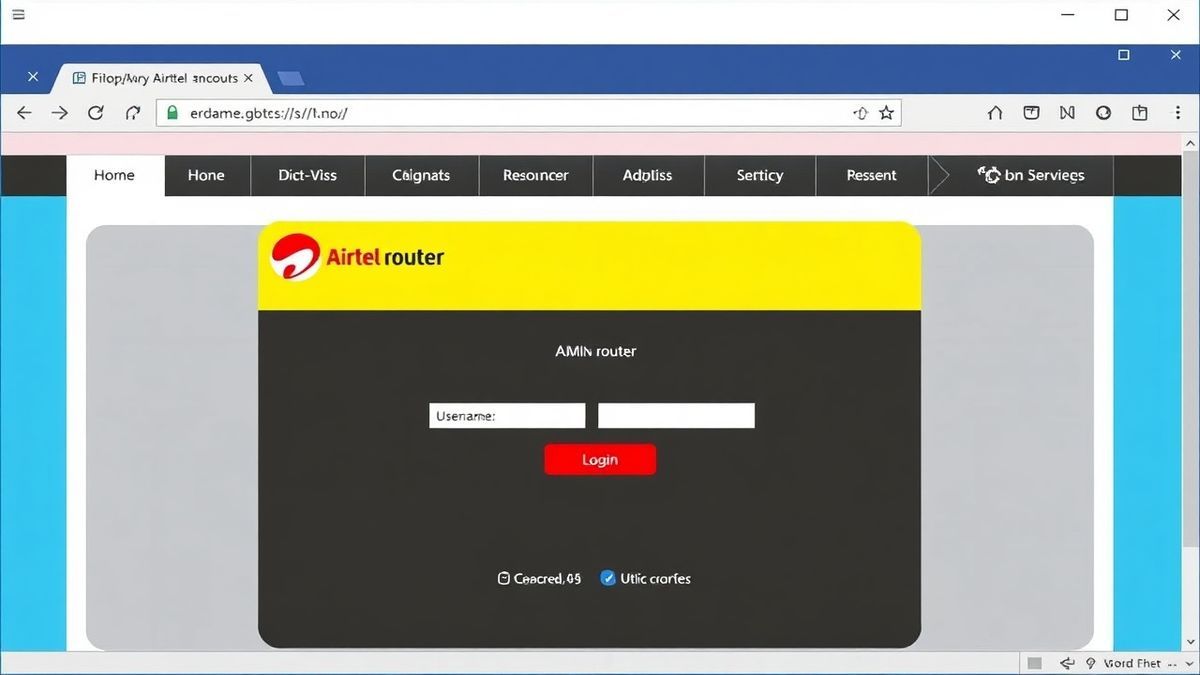Open the Caignats nav item
The image size is (1200, 675).
coord(421,175)
